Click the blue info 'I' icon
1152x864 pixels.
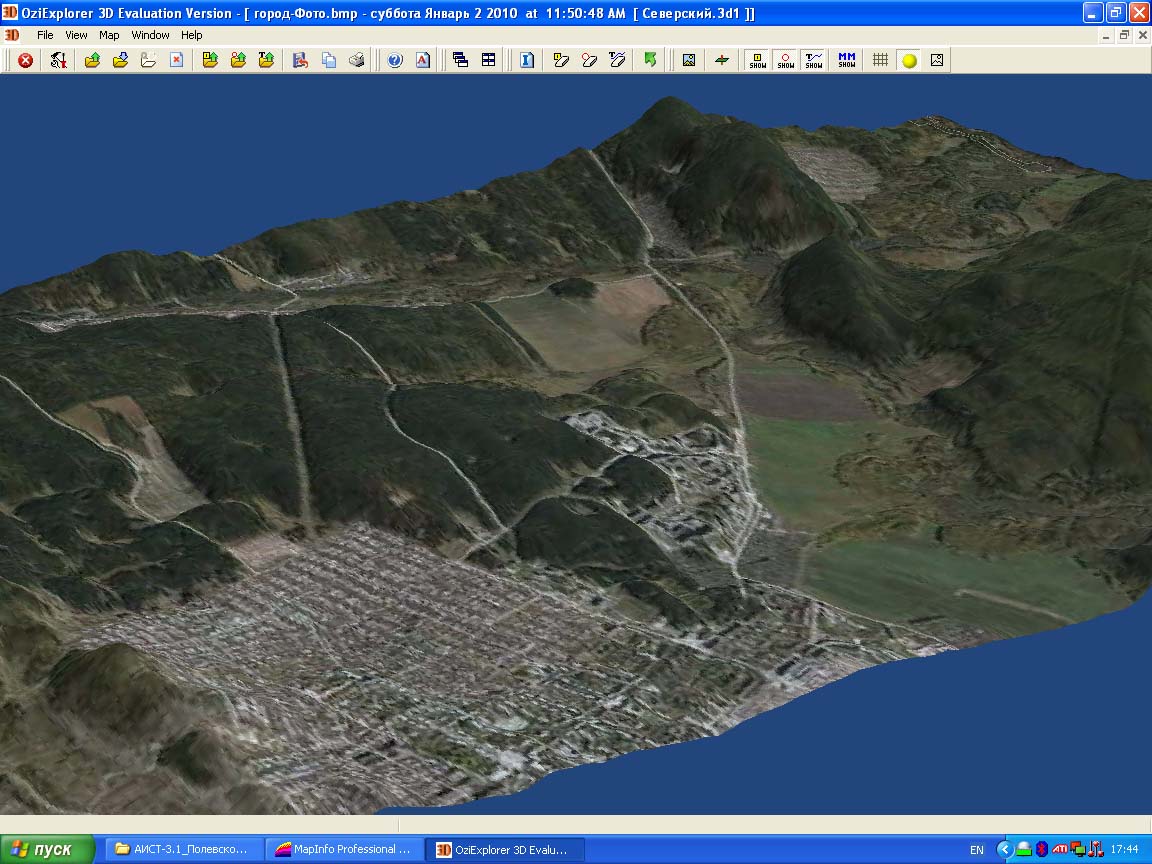[x=527, y=60]
